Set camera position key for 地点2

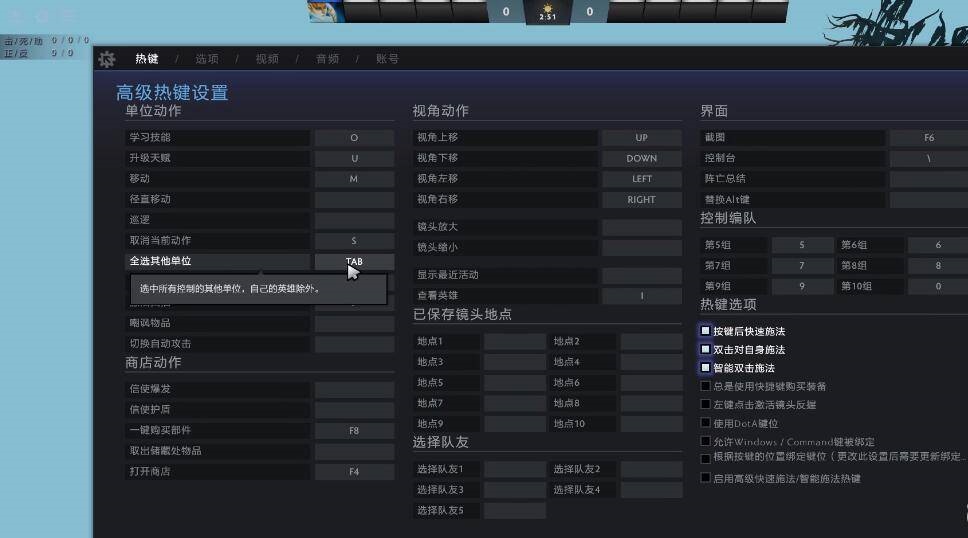coord(651,342)
